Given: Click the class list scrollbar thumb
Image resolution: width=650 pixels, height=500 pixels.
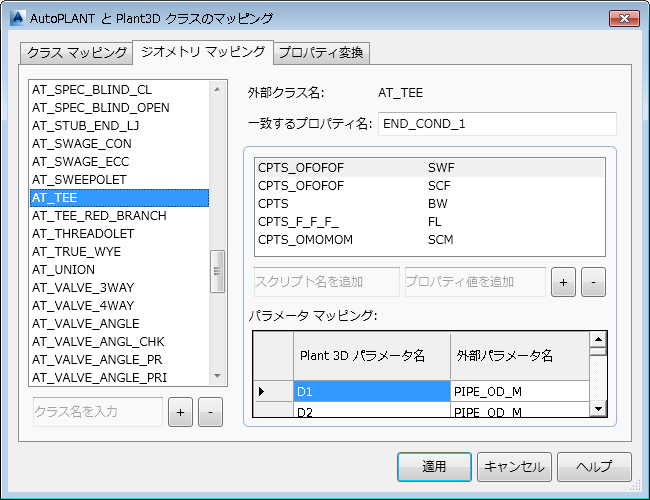Looking at the screenshot, I should [x=217, y=272].
